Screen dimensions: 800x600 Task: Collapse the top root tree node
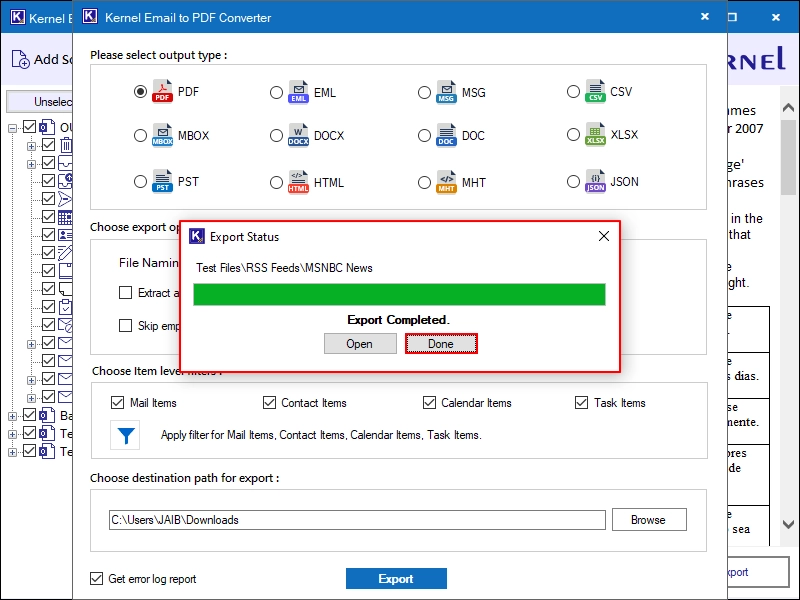click(12, 128)
